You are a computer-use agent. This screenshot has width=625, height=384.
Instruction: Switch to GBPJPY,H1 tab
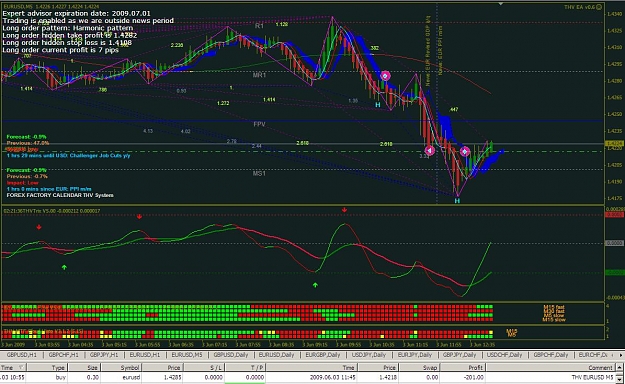[104, 354]
